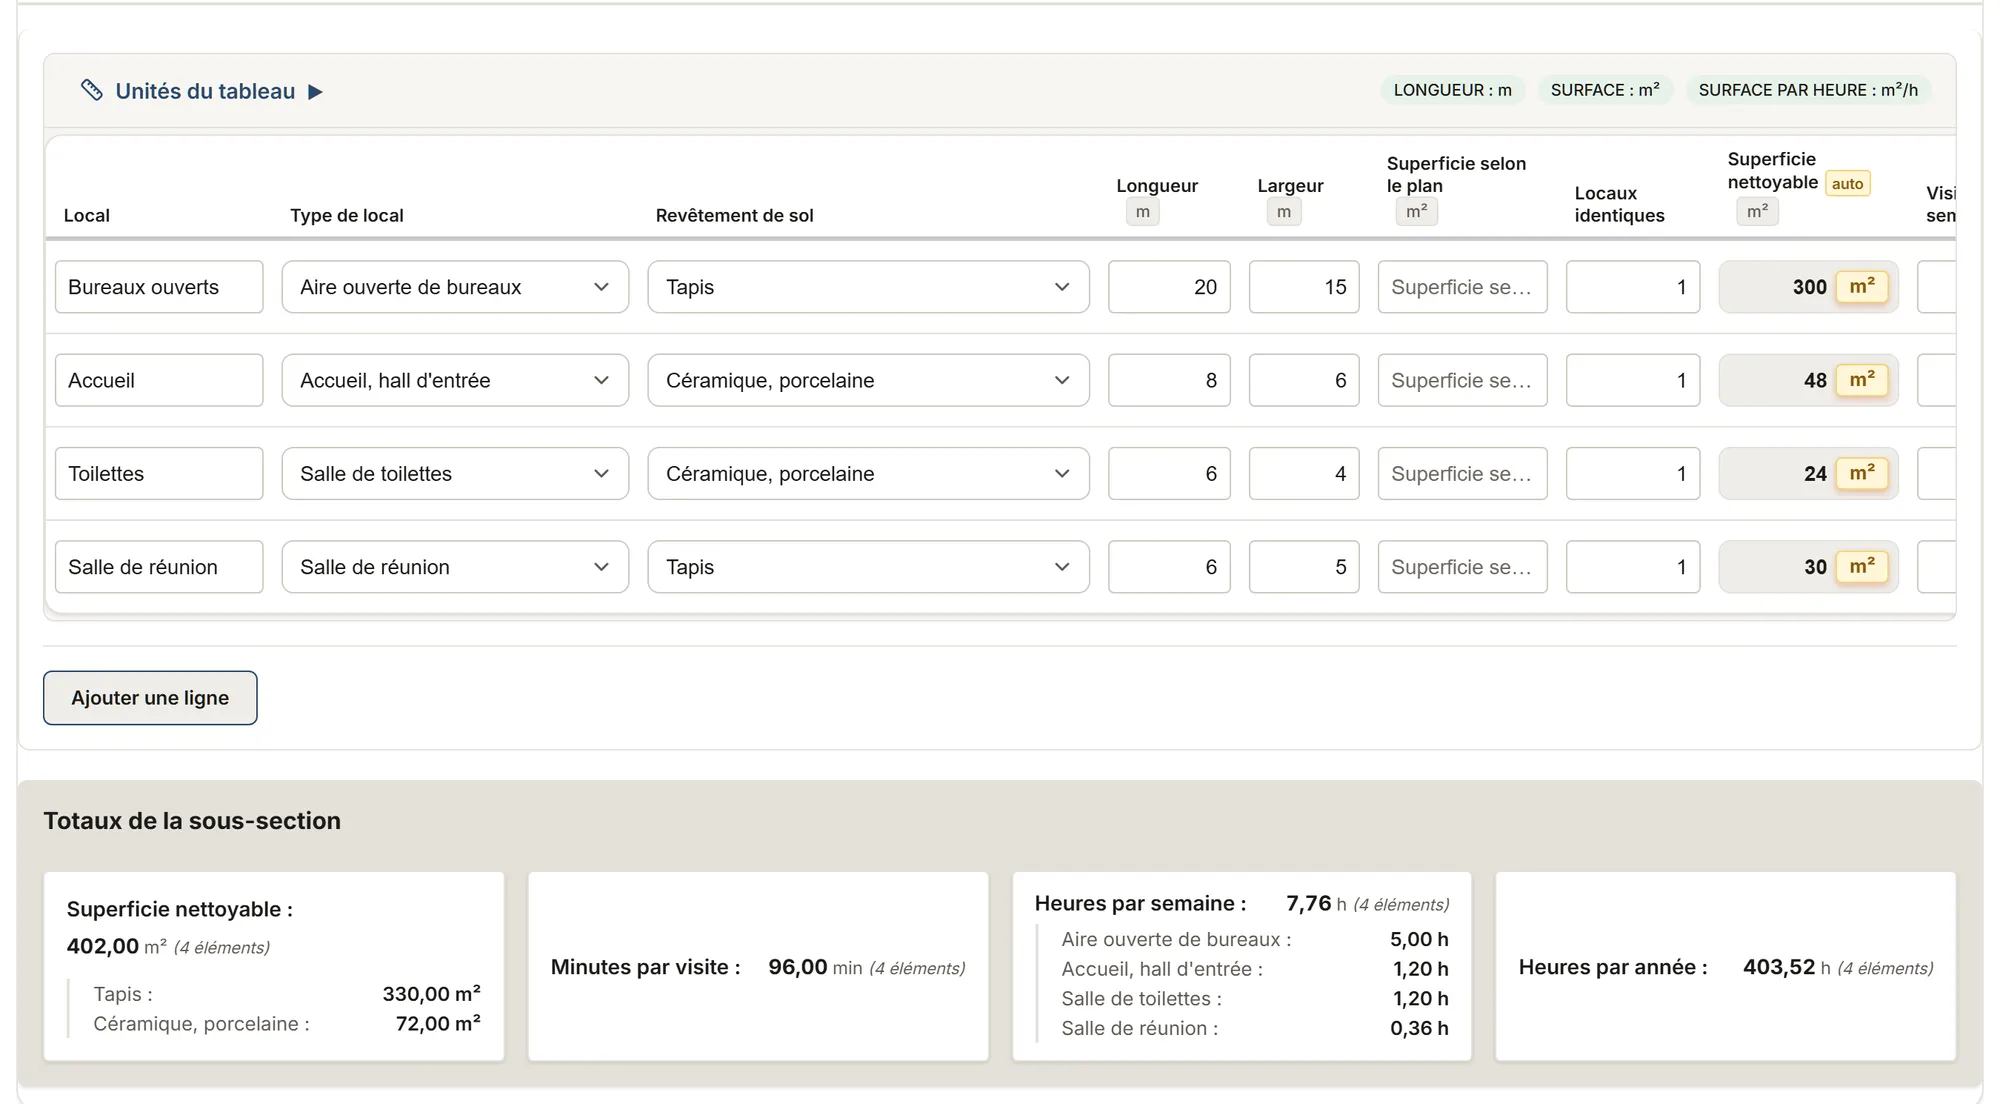Screen dimensions: 2000x1104
Task: Click the m² tag under Superficie selon le plan
Action: click(x=1417, y=212)
